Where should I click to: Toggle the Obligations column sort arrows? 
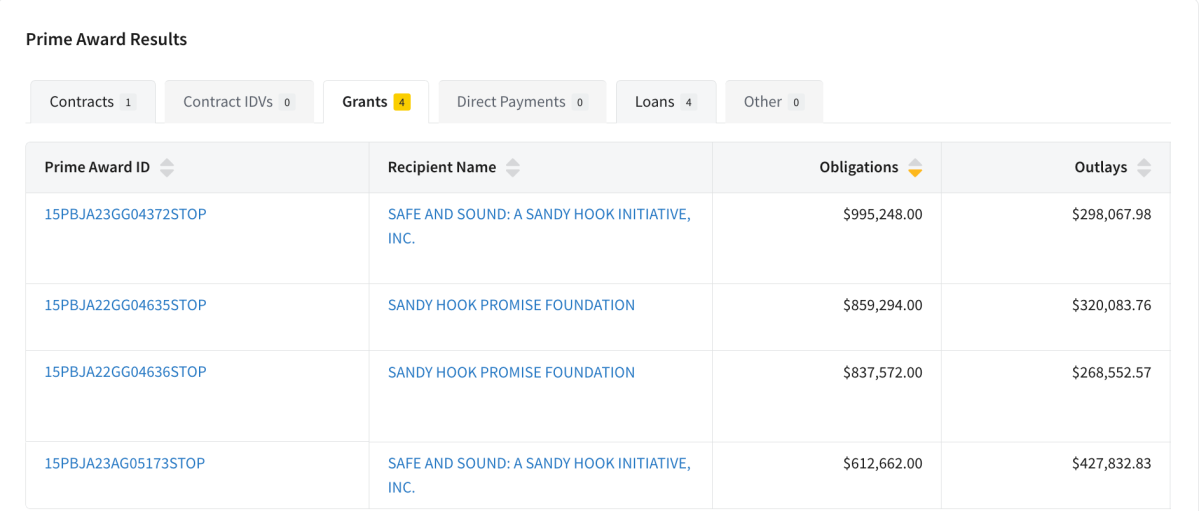(x=914, y=168)
